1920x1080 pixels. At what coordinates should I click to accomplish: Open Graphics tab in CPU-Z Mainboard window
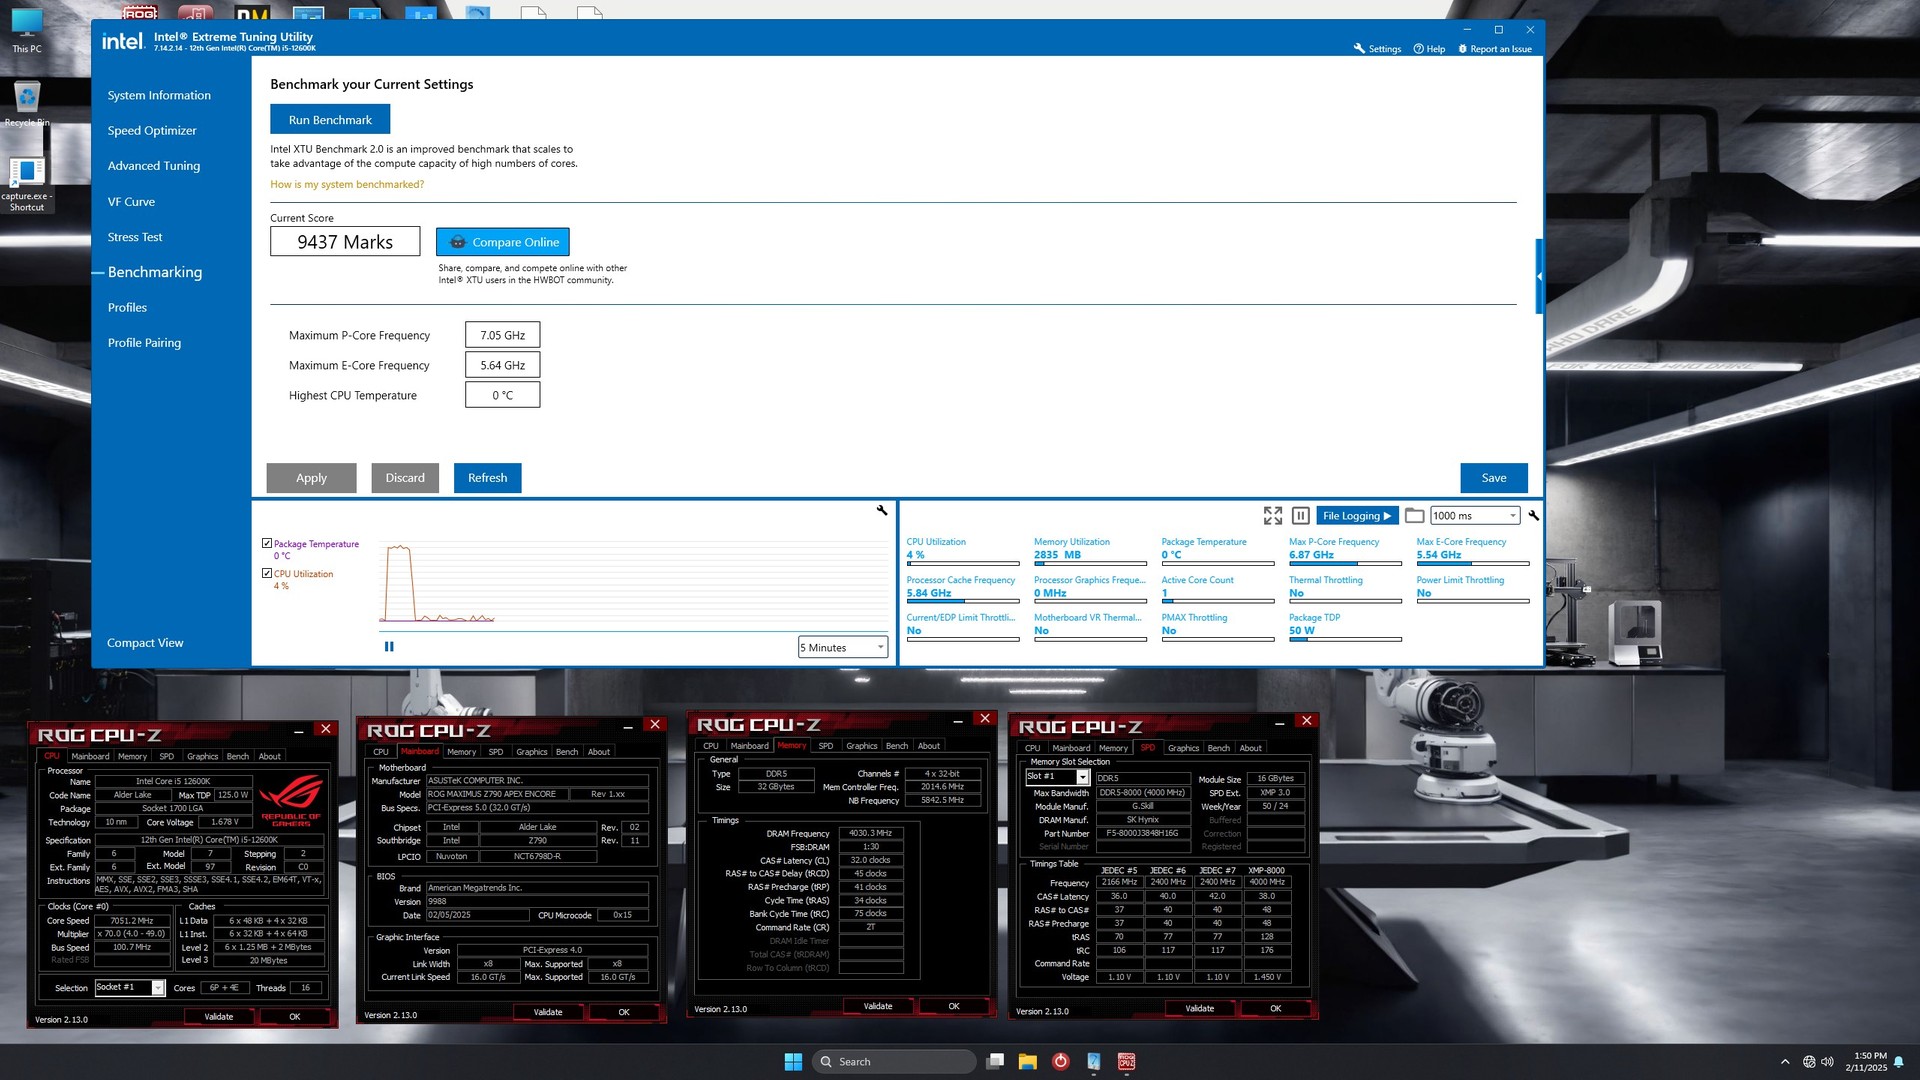click(531, 751)
